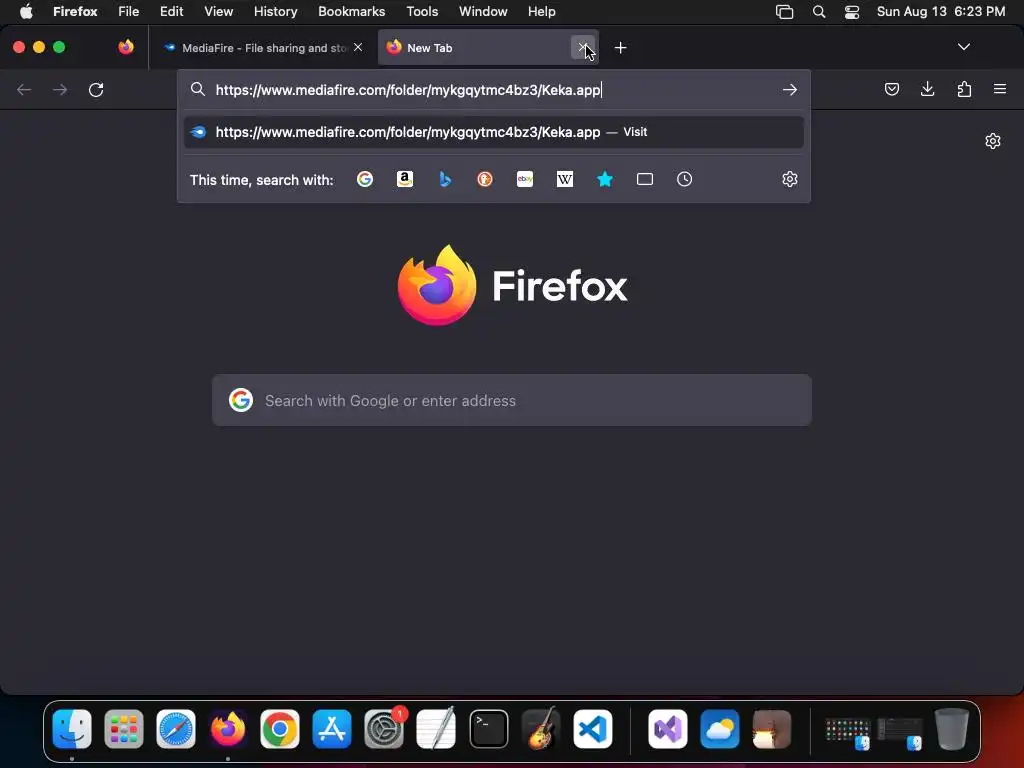
Task: Open the Firefox app menu in menu bar
Action: 75,12
